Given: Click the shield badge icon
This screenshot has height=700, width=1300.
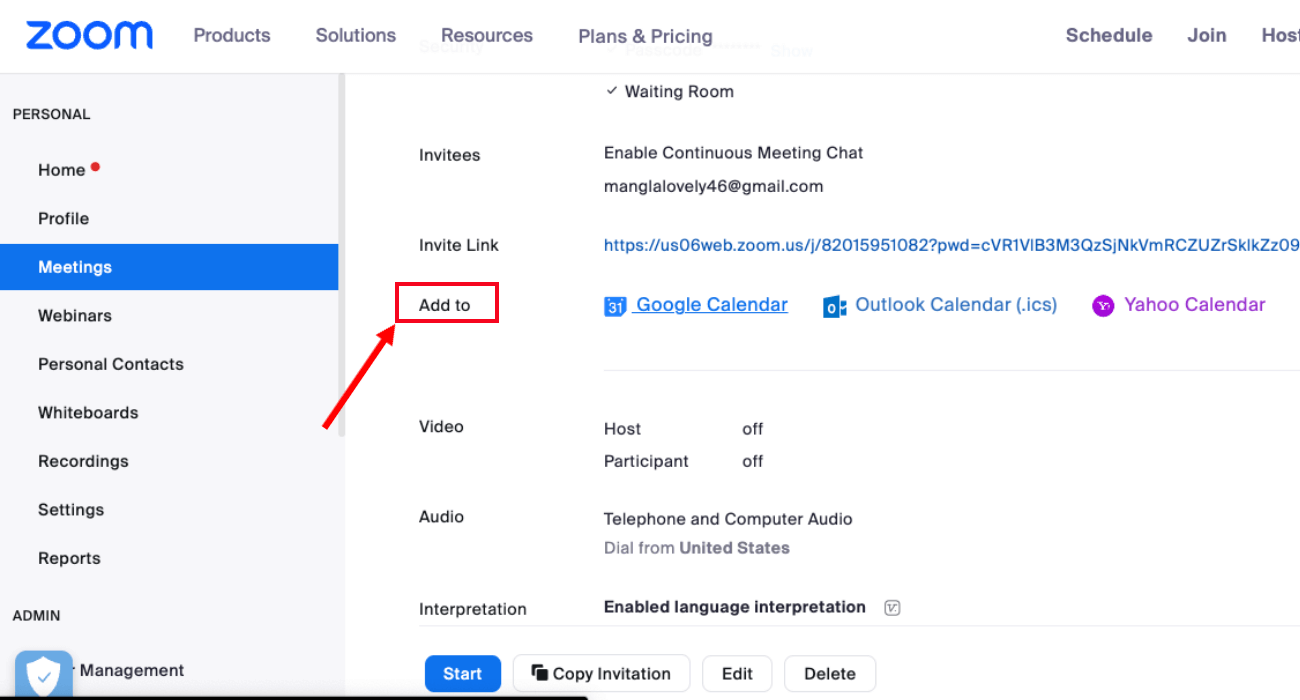Looking at the screenshot, I should click(x=44, y=675).
